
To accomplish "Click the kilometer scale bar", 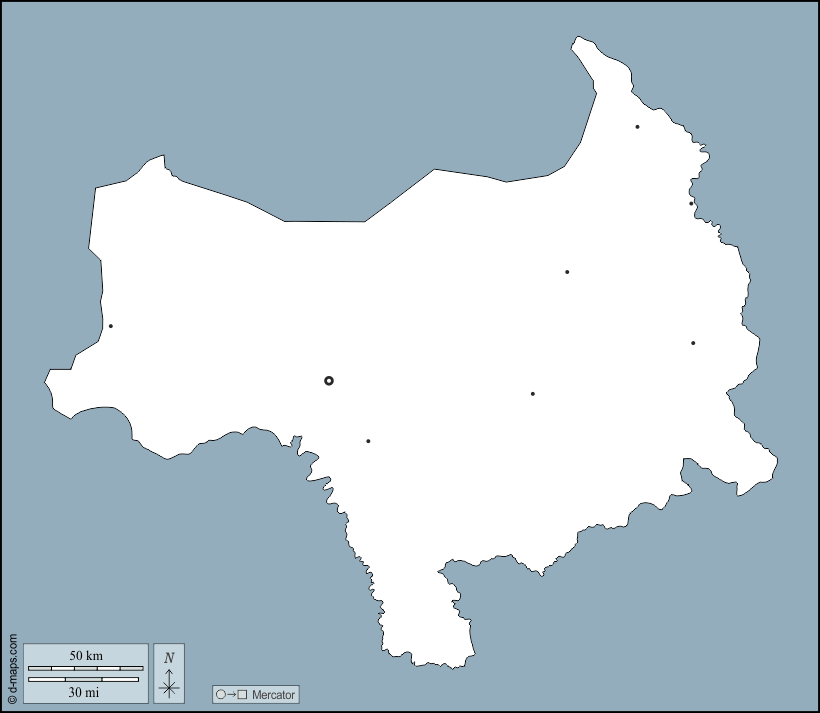I will pyautogui.click(x=86, y=667).
